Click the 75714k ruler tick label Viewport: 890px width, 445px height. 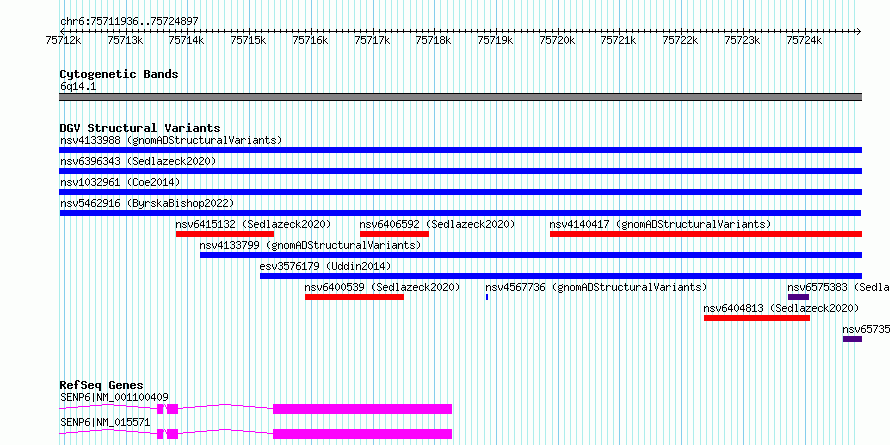tap(187, 40)
